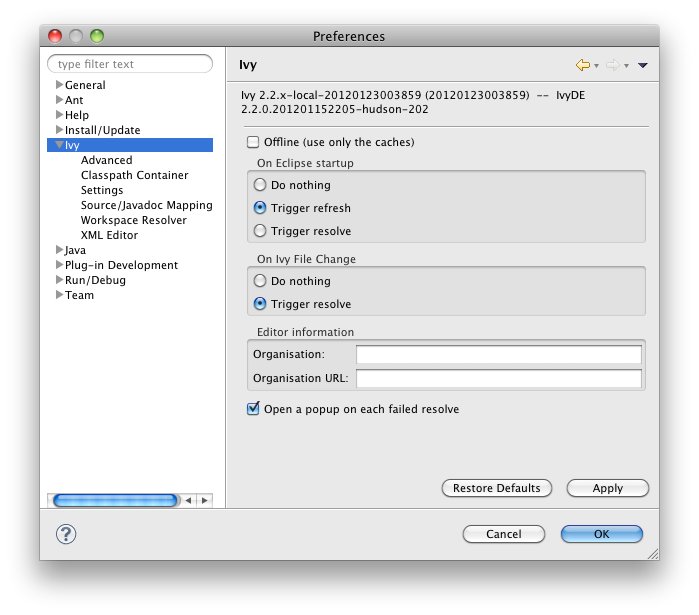This screenshot has width=699, height=615.
Task: Click the forward navigation arrow icon
Action: (612, 65)
